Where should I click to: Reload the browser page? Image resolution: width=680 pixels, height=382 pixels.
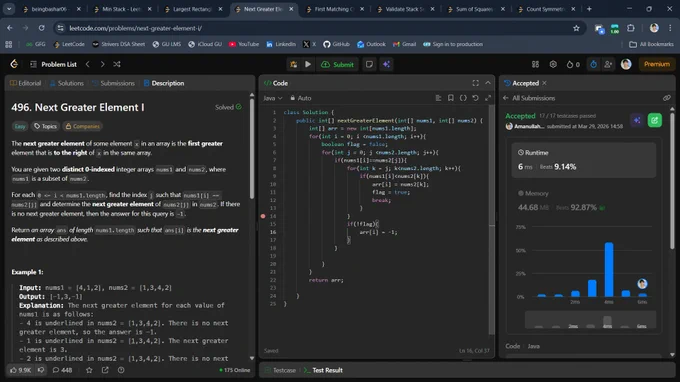pos(41,28)
